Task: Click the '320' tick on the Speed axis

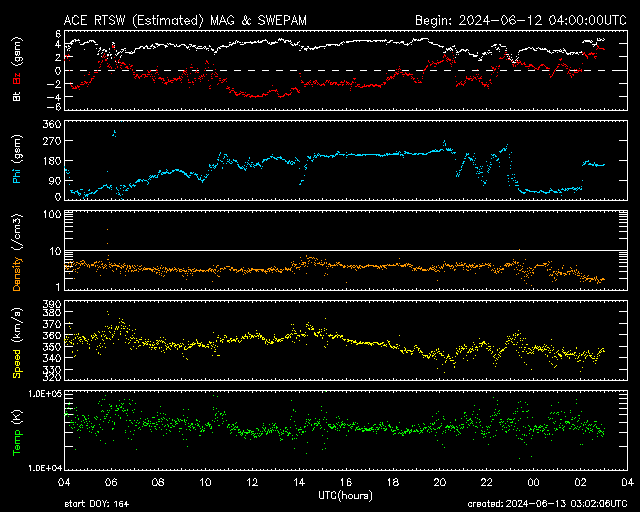Action: pos(52,377)
